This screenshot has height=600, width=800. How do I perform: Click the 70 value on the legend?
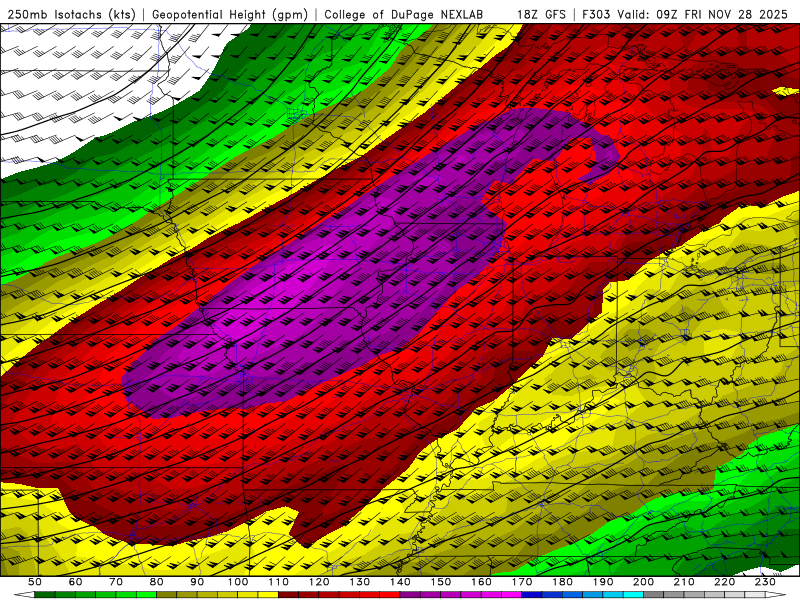[116, 582]
